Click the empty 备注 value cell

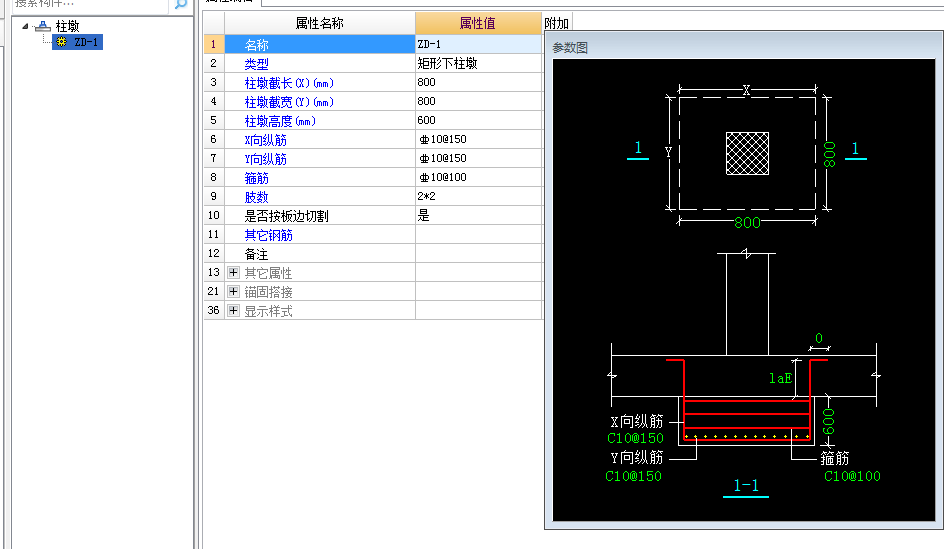[479, 253]
